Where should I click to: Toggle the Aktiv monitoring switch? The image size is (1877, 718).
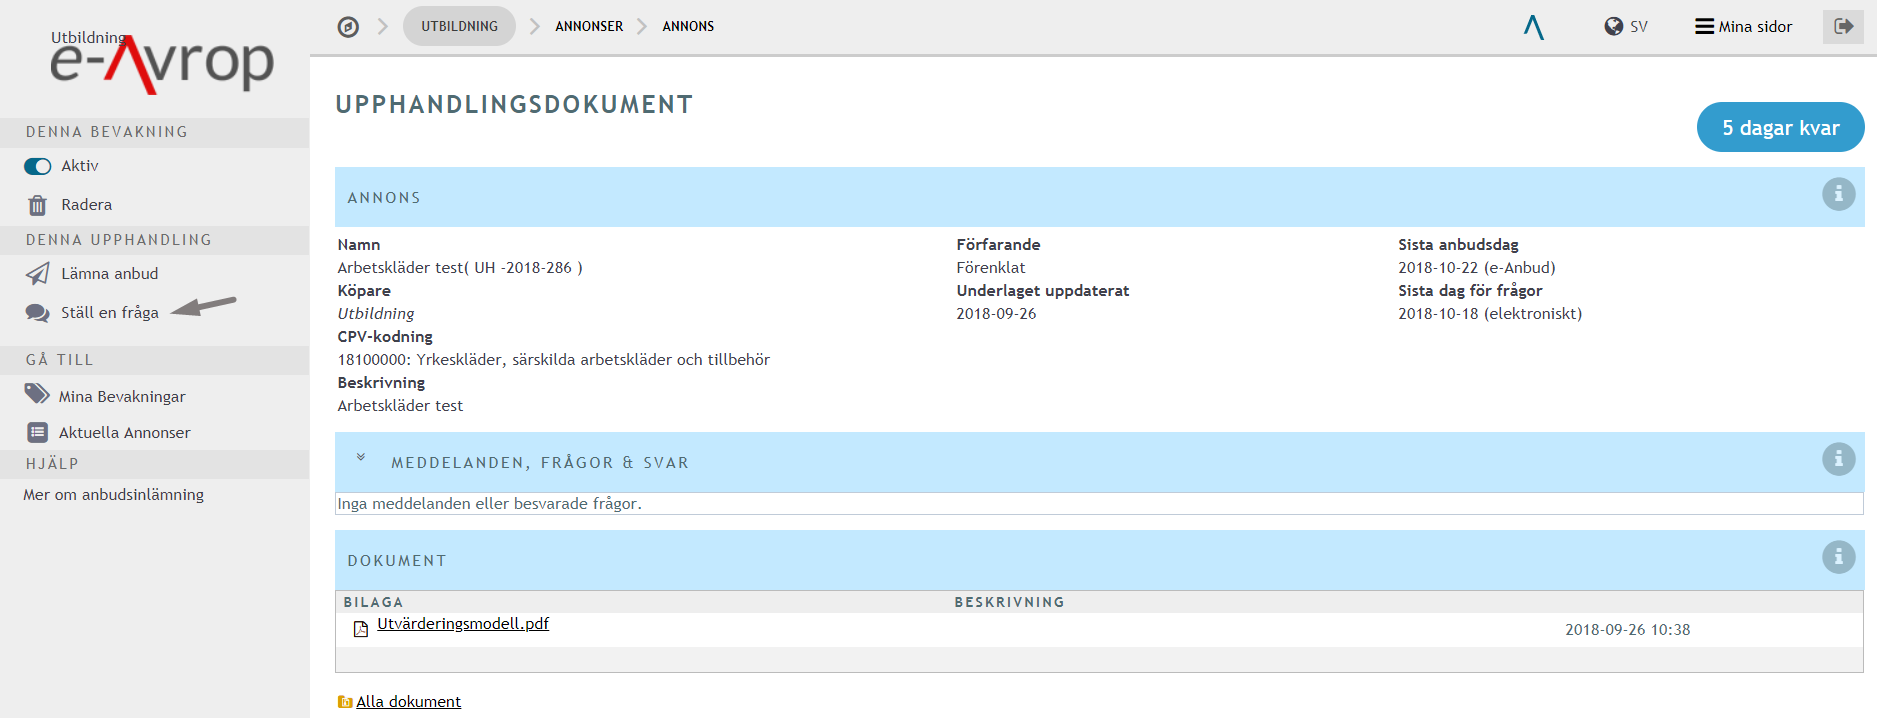pos(38,166)
